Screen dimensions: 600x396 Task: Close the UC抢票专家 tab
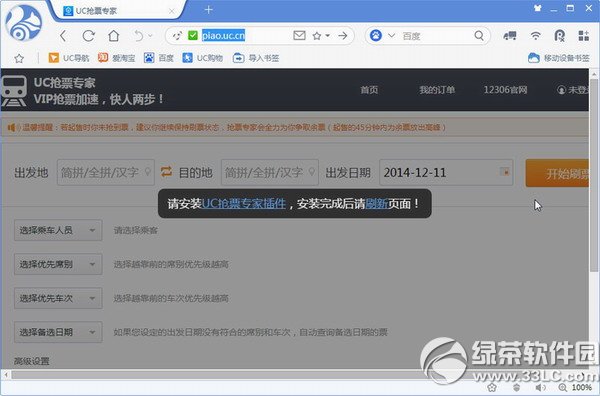[x=172, y=11]
